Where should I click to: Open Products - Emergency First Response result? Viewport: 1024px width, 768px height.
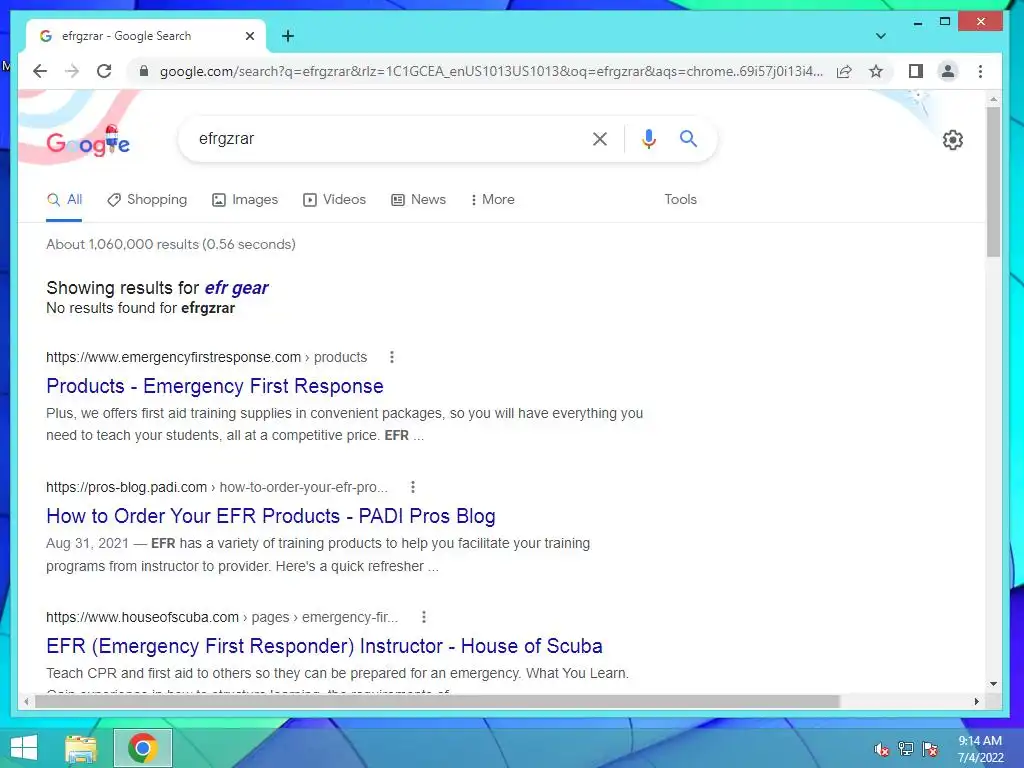215,386
